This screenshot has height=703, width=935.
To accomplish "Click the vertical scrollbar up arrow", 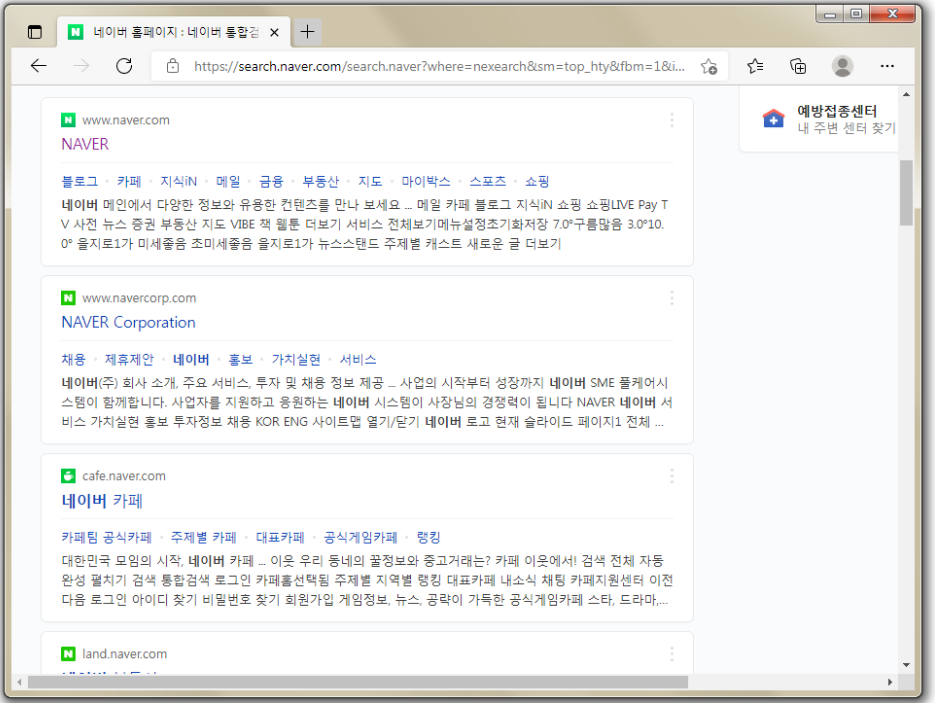I will point(906,94).
